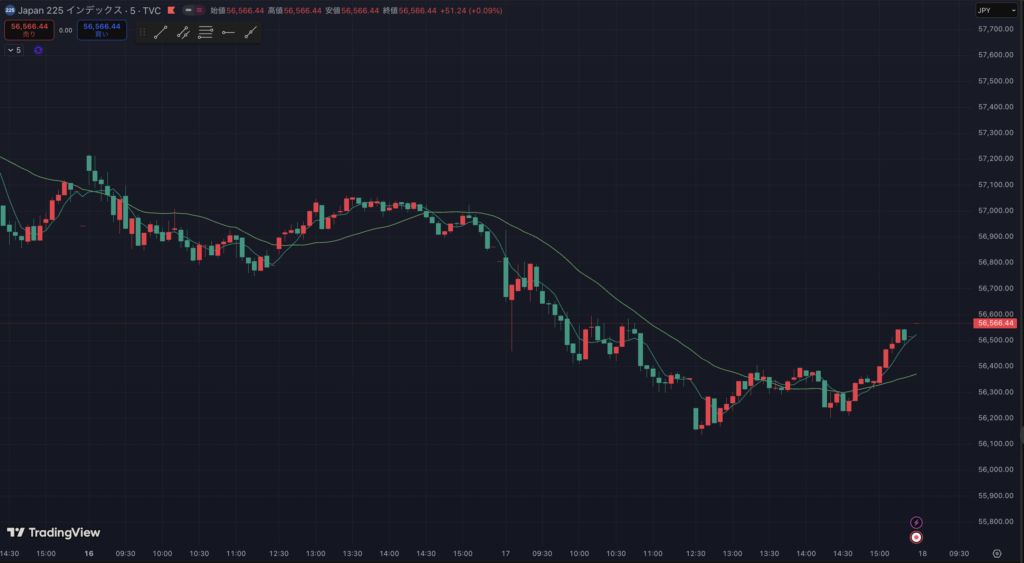Image resolution: width=1024 pixels, height=563 pixels.
Task: Click the purple lightning bolt event marker
Action: 916,522
